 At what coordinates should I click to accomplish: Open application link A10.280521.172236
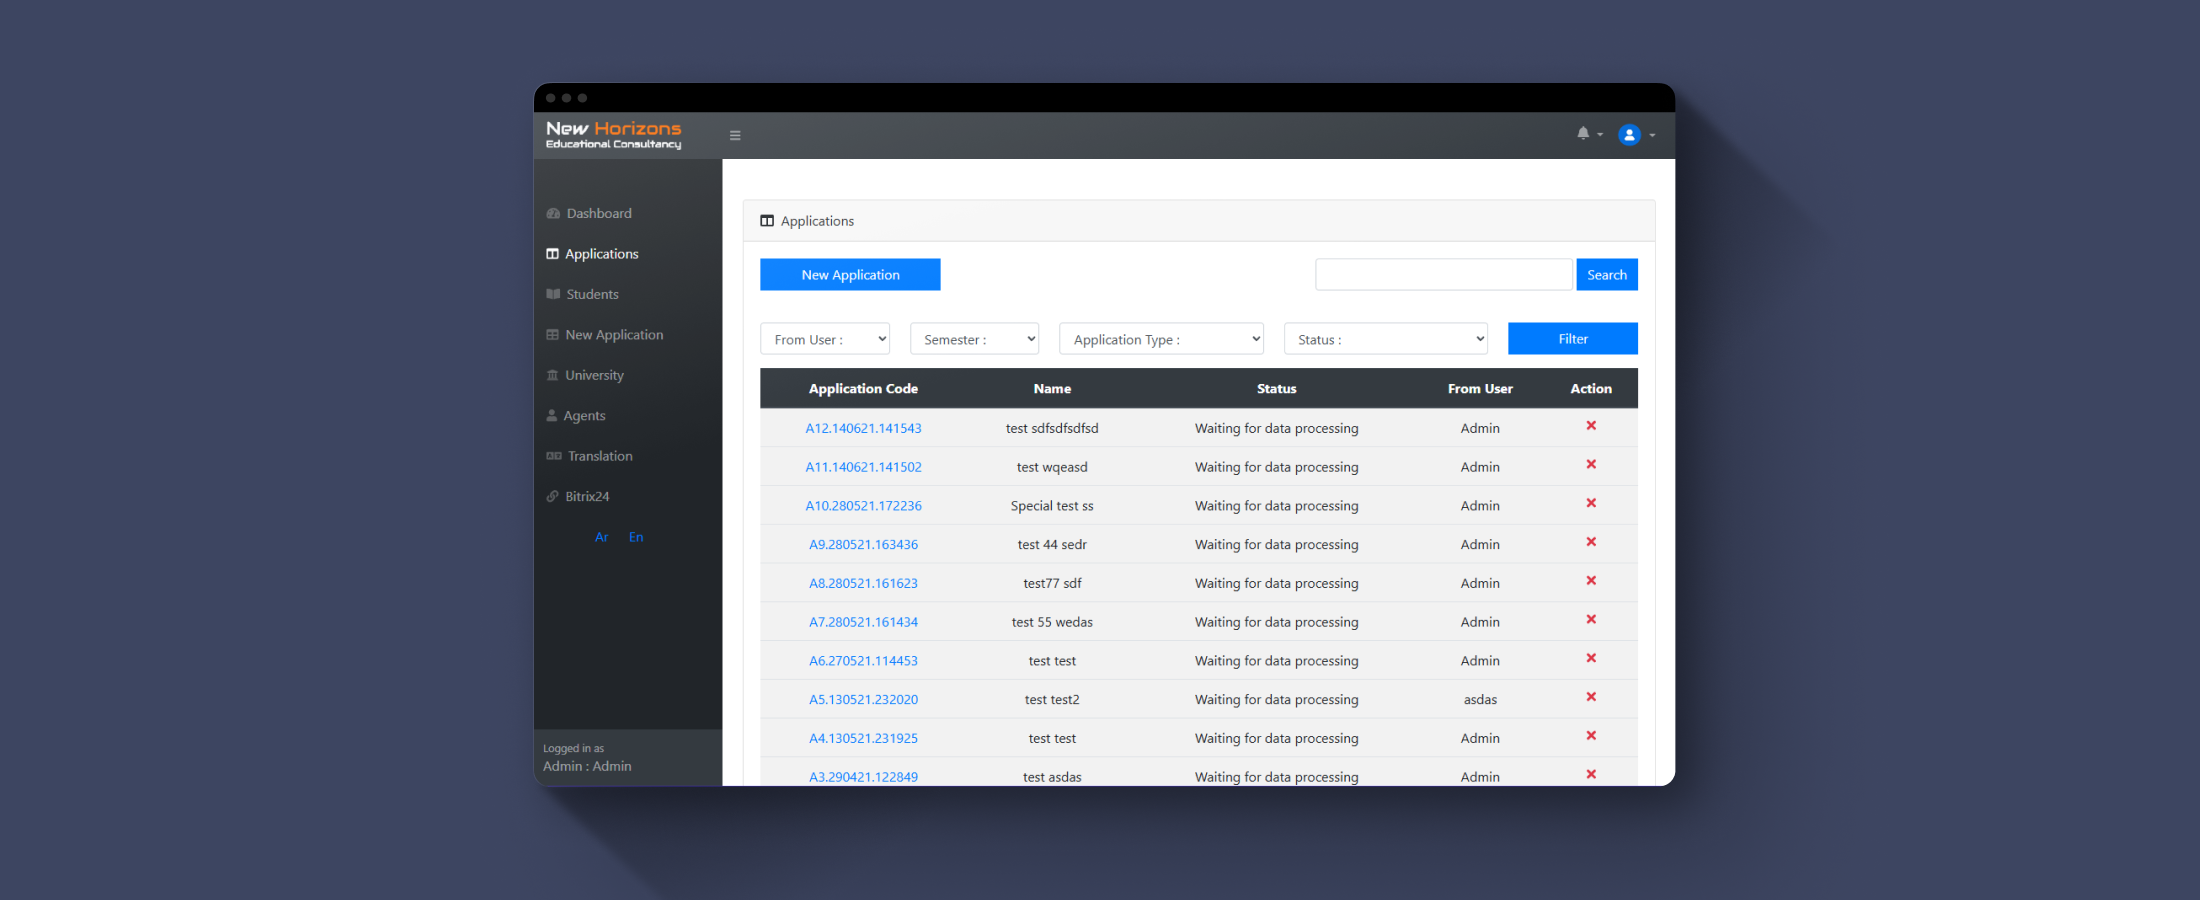[x=863, y=506]
